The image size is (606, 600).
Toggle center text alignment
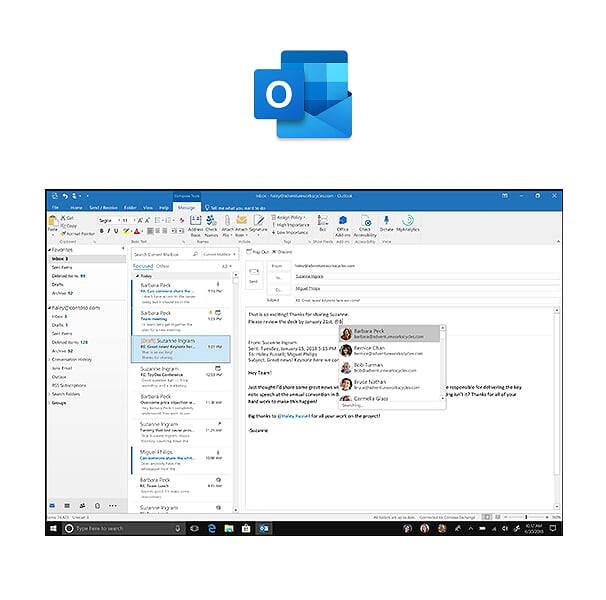pos(158,231)
